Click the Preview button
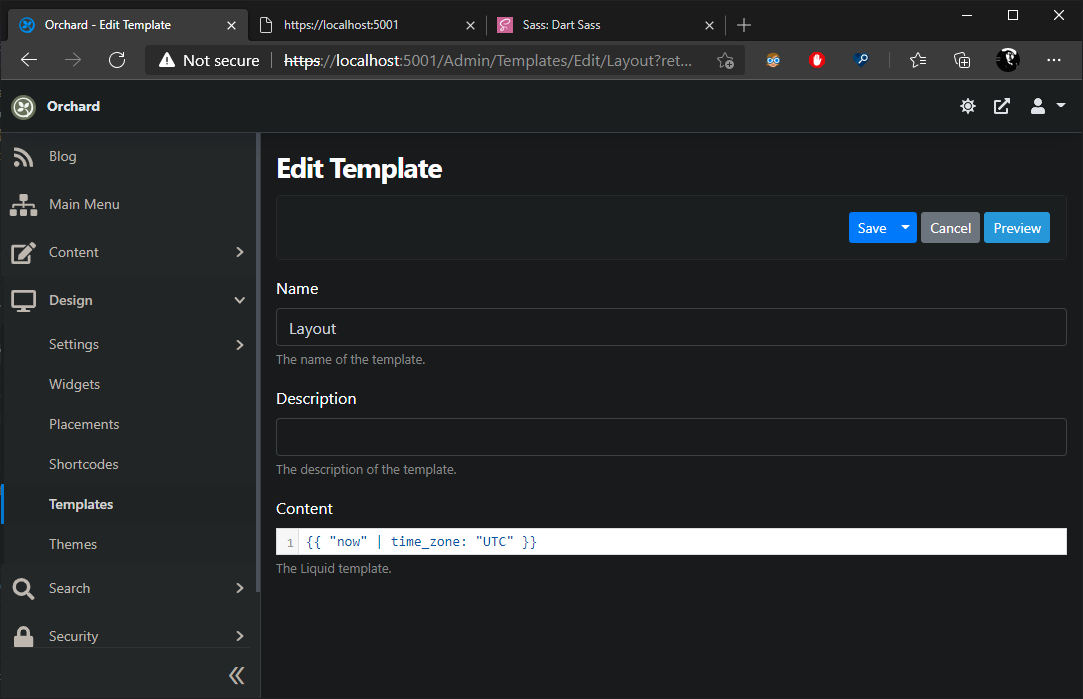The width and height of the screenshot is (1083, 699). tap(1016, 227)
